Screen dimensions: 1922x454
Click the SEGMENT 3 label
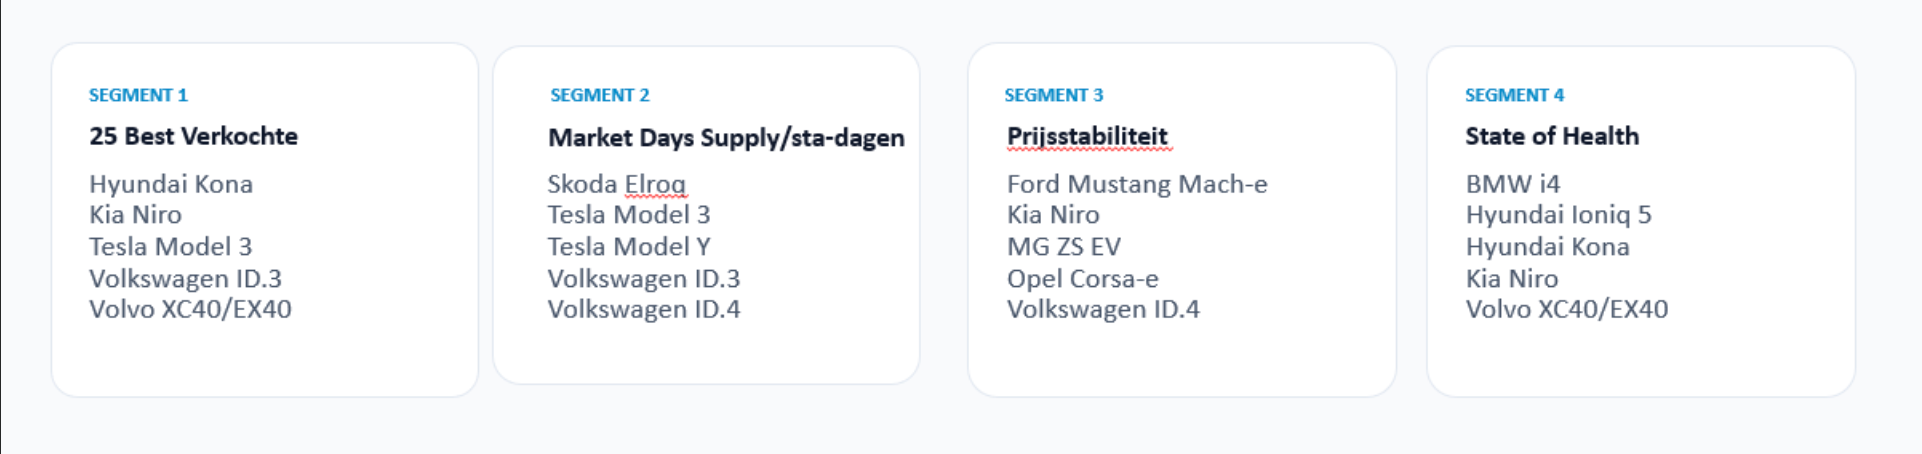click(x=1054, y=95)
